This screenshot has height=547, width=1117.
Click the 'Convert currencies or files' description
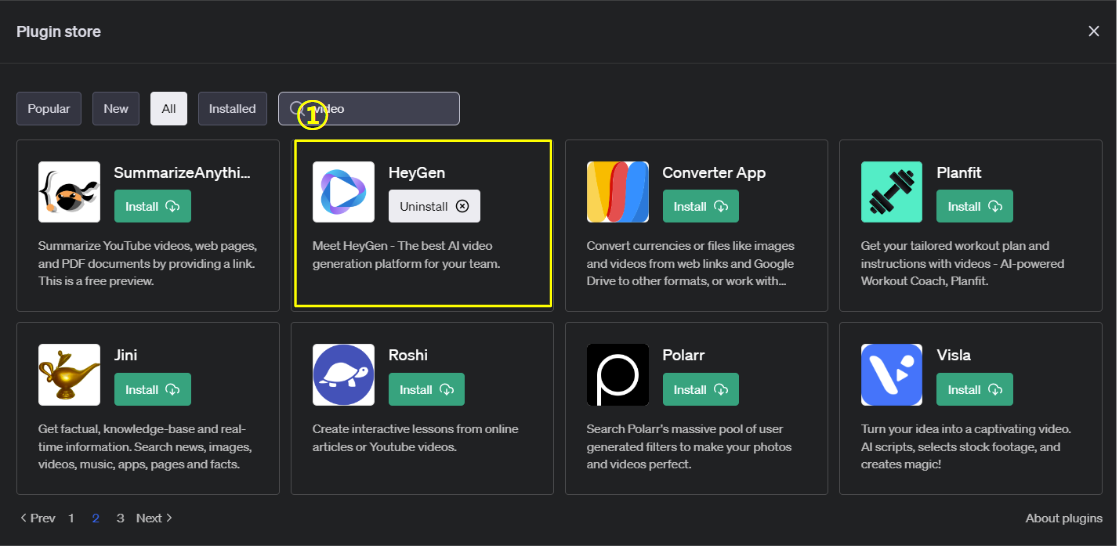(690, 264)
